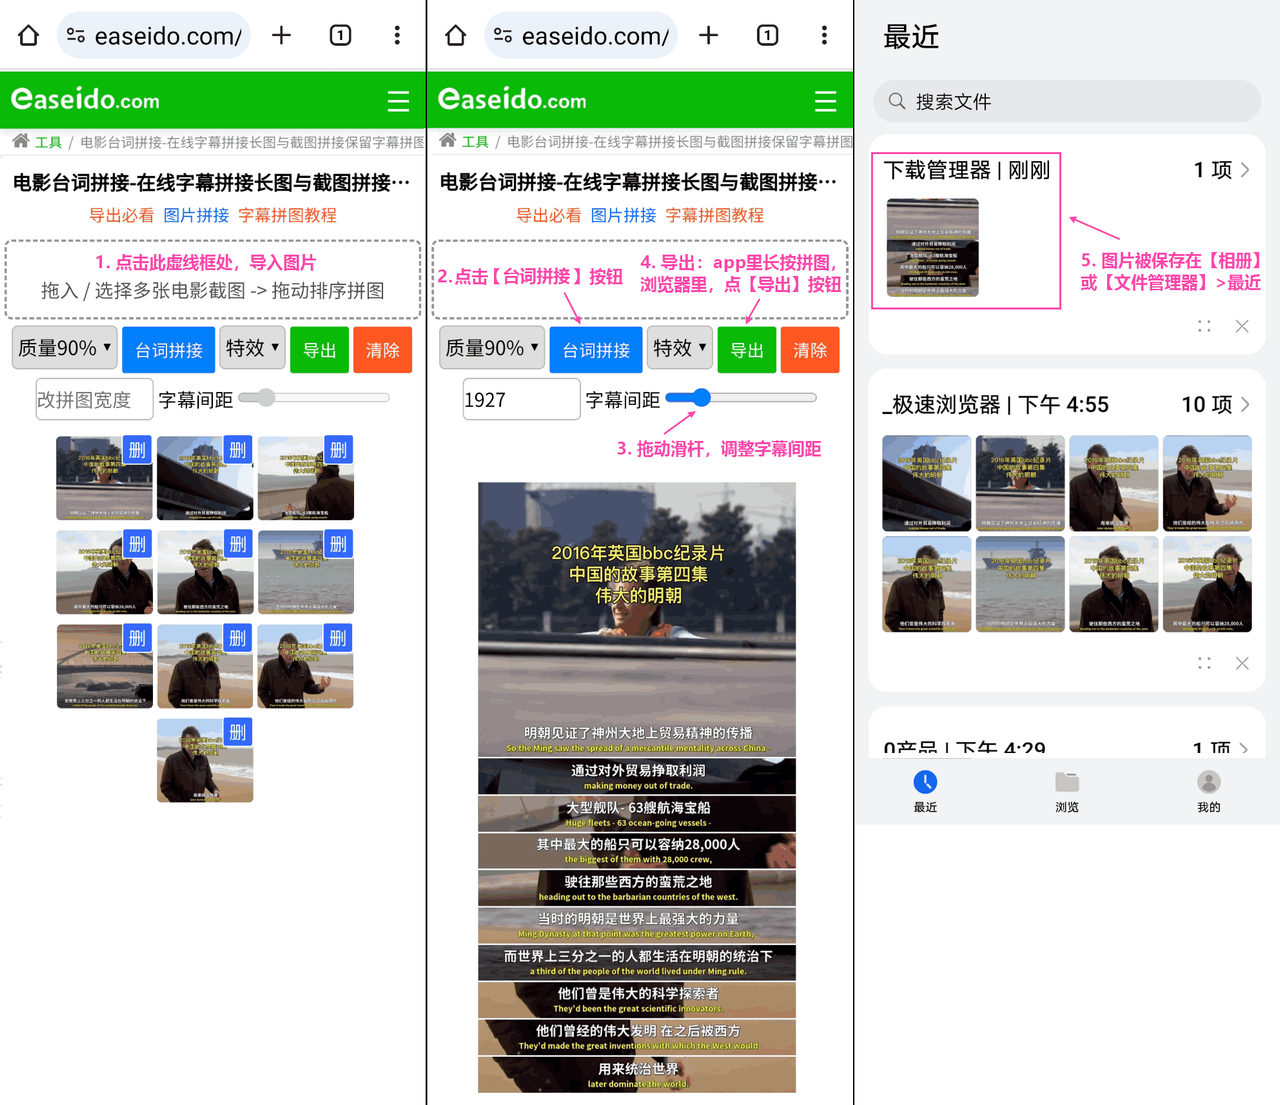Click address bar in middle browser panel
Screen dimensions: 1280x1105
point(582,36)
